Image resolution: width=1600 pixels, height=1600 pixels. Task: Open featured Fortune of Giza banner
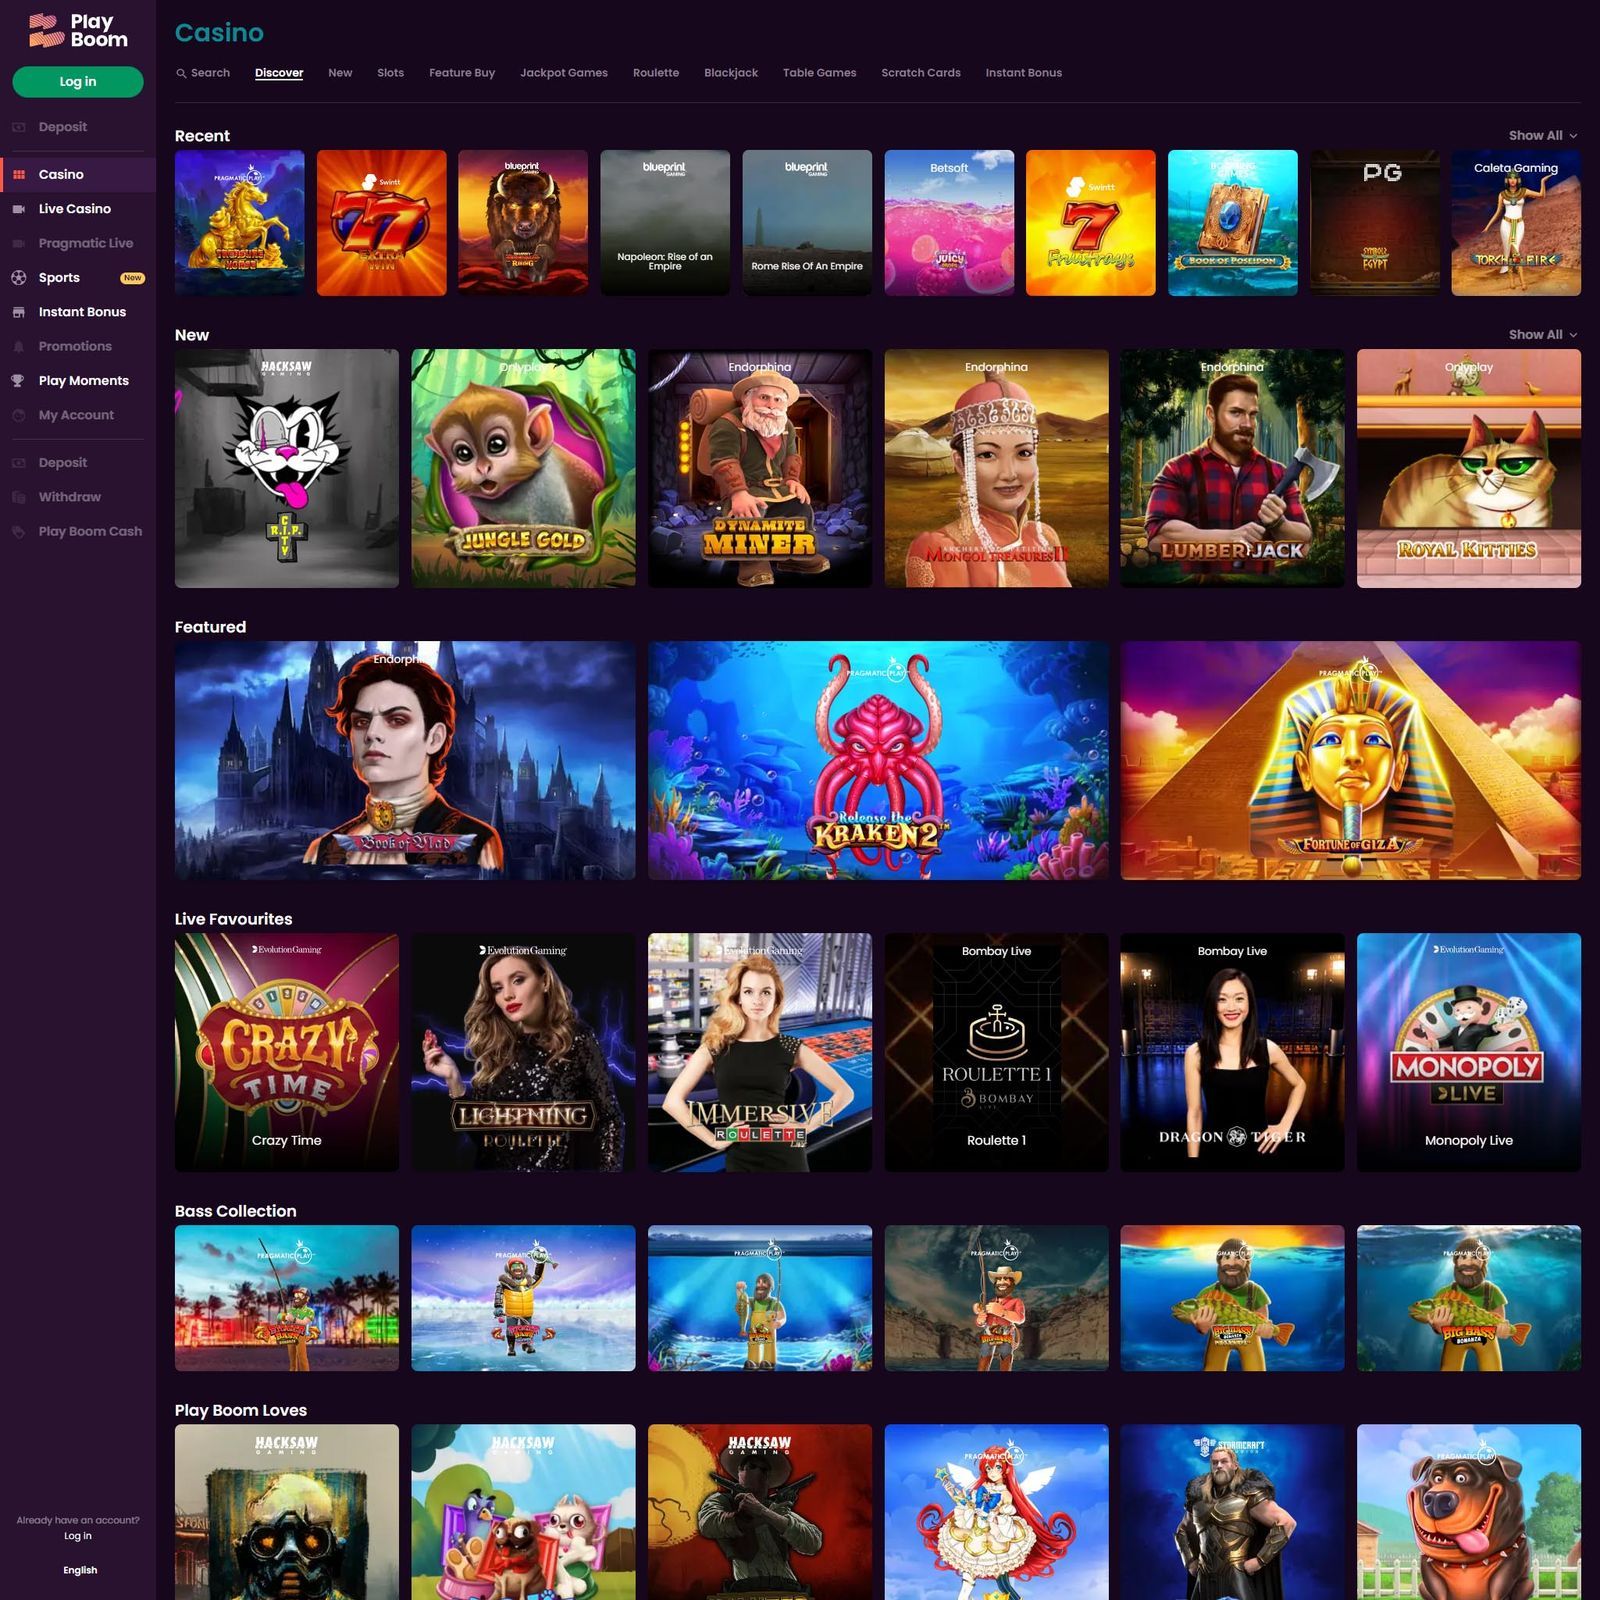click(x=1351, y=761)
